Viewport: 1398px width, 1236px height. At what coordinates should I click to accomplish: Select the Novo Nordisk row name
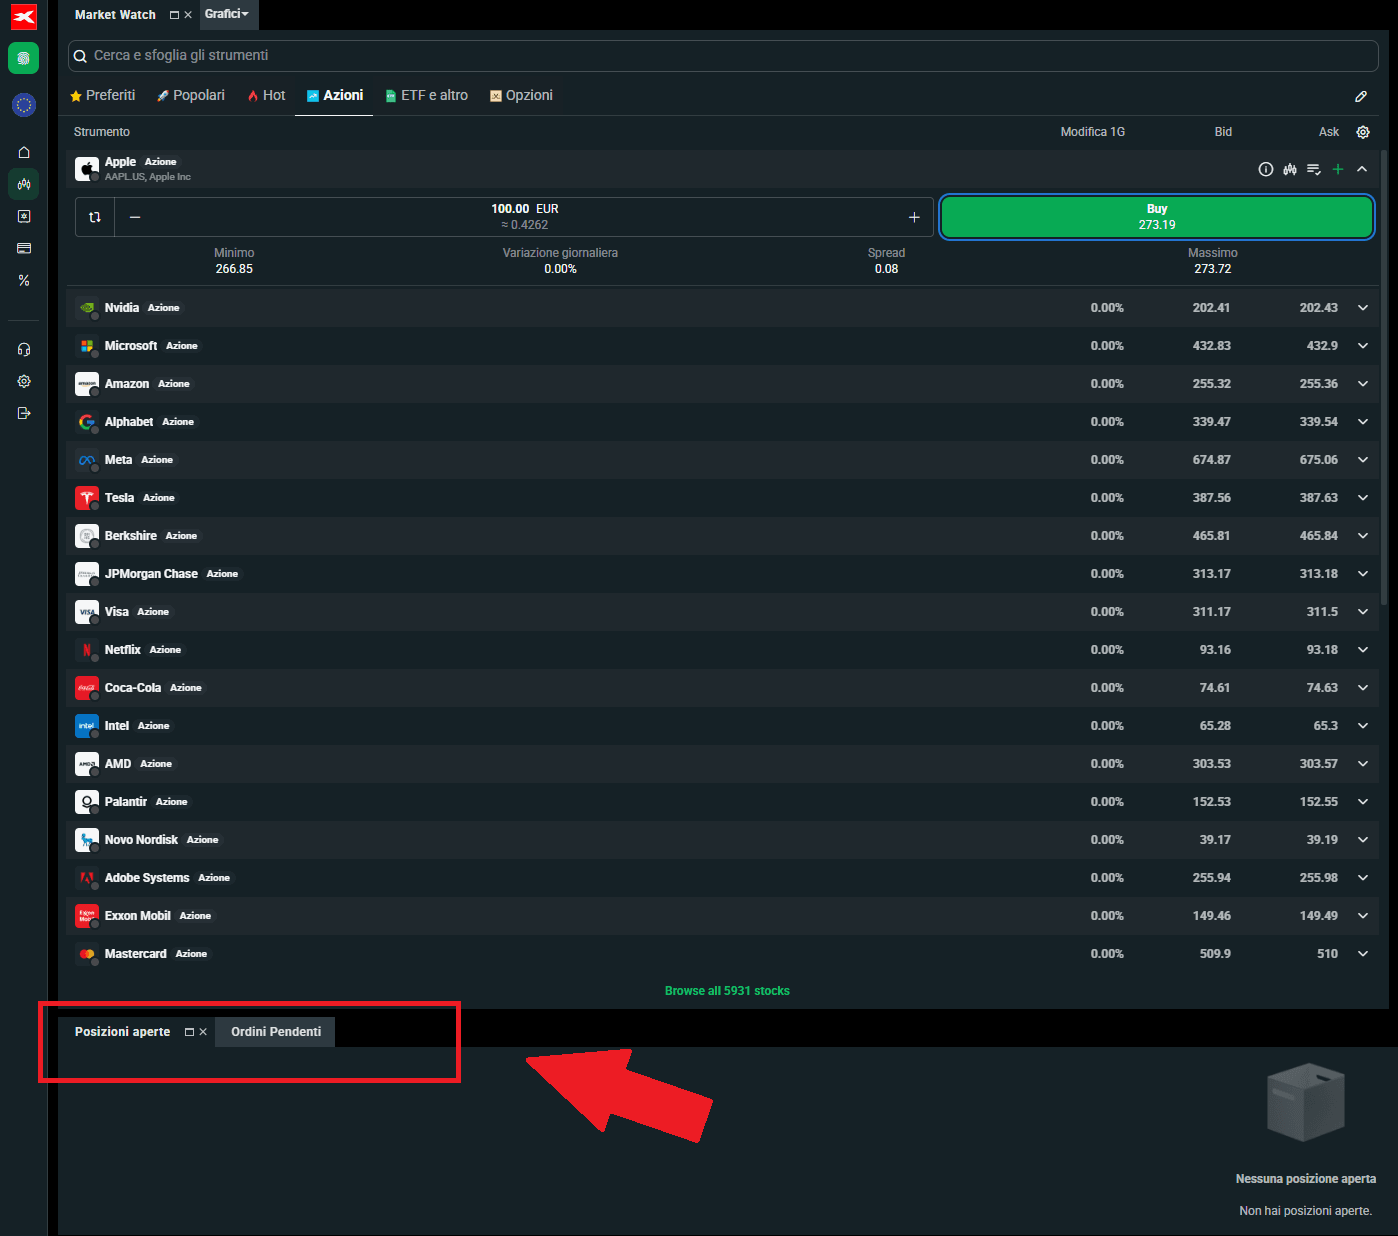point(141,840)
